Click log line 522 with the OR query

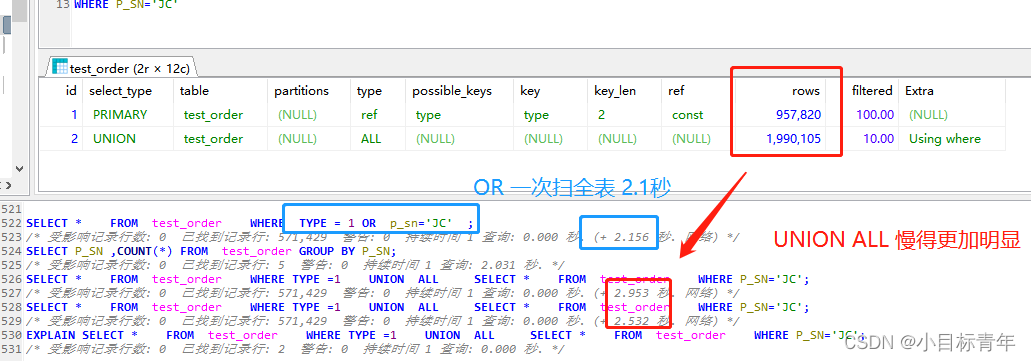[249, 223]
